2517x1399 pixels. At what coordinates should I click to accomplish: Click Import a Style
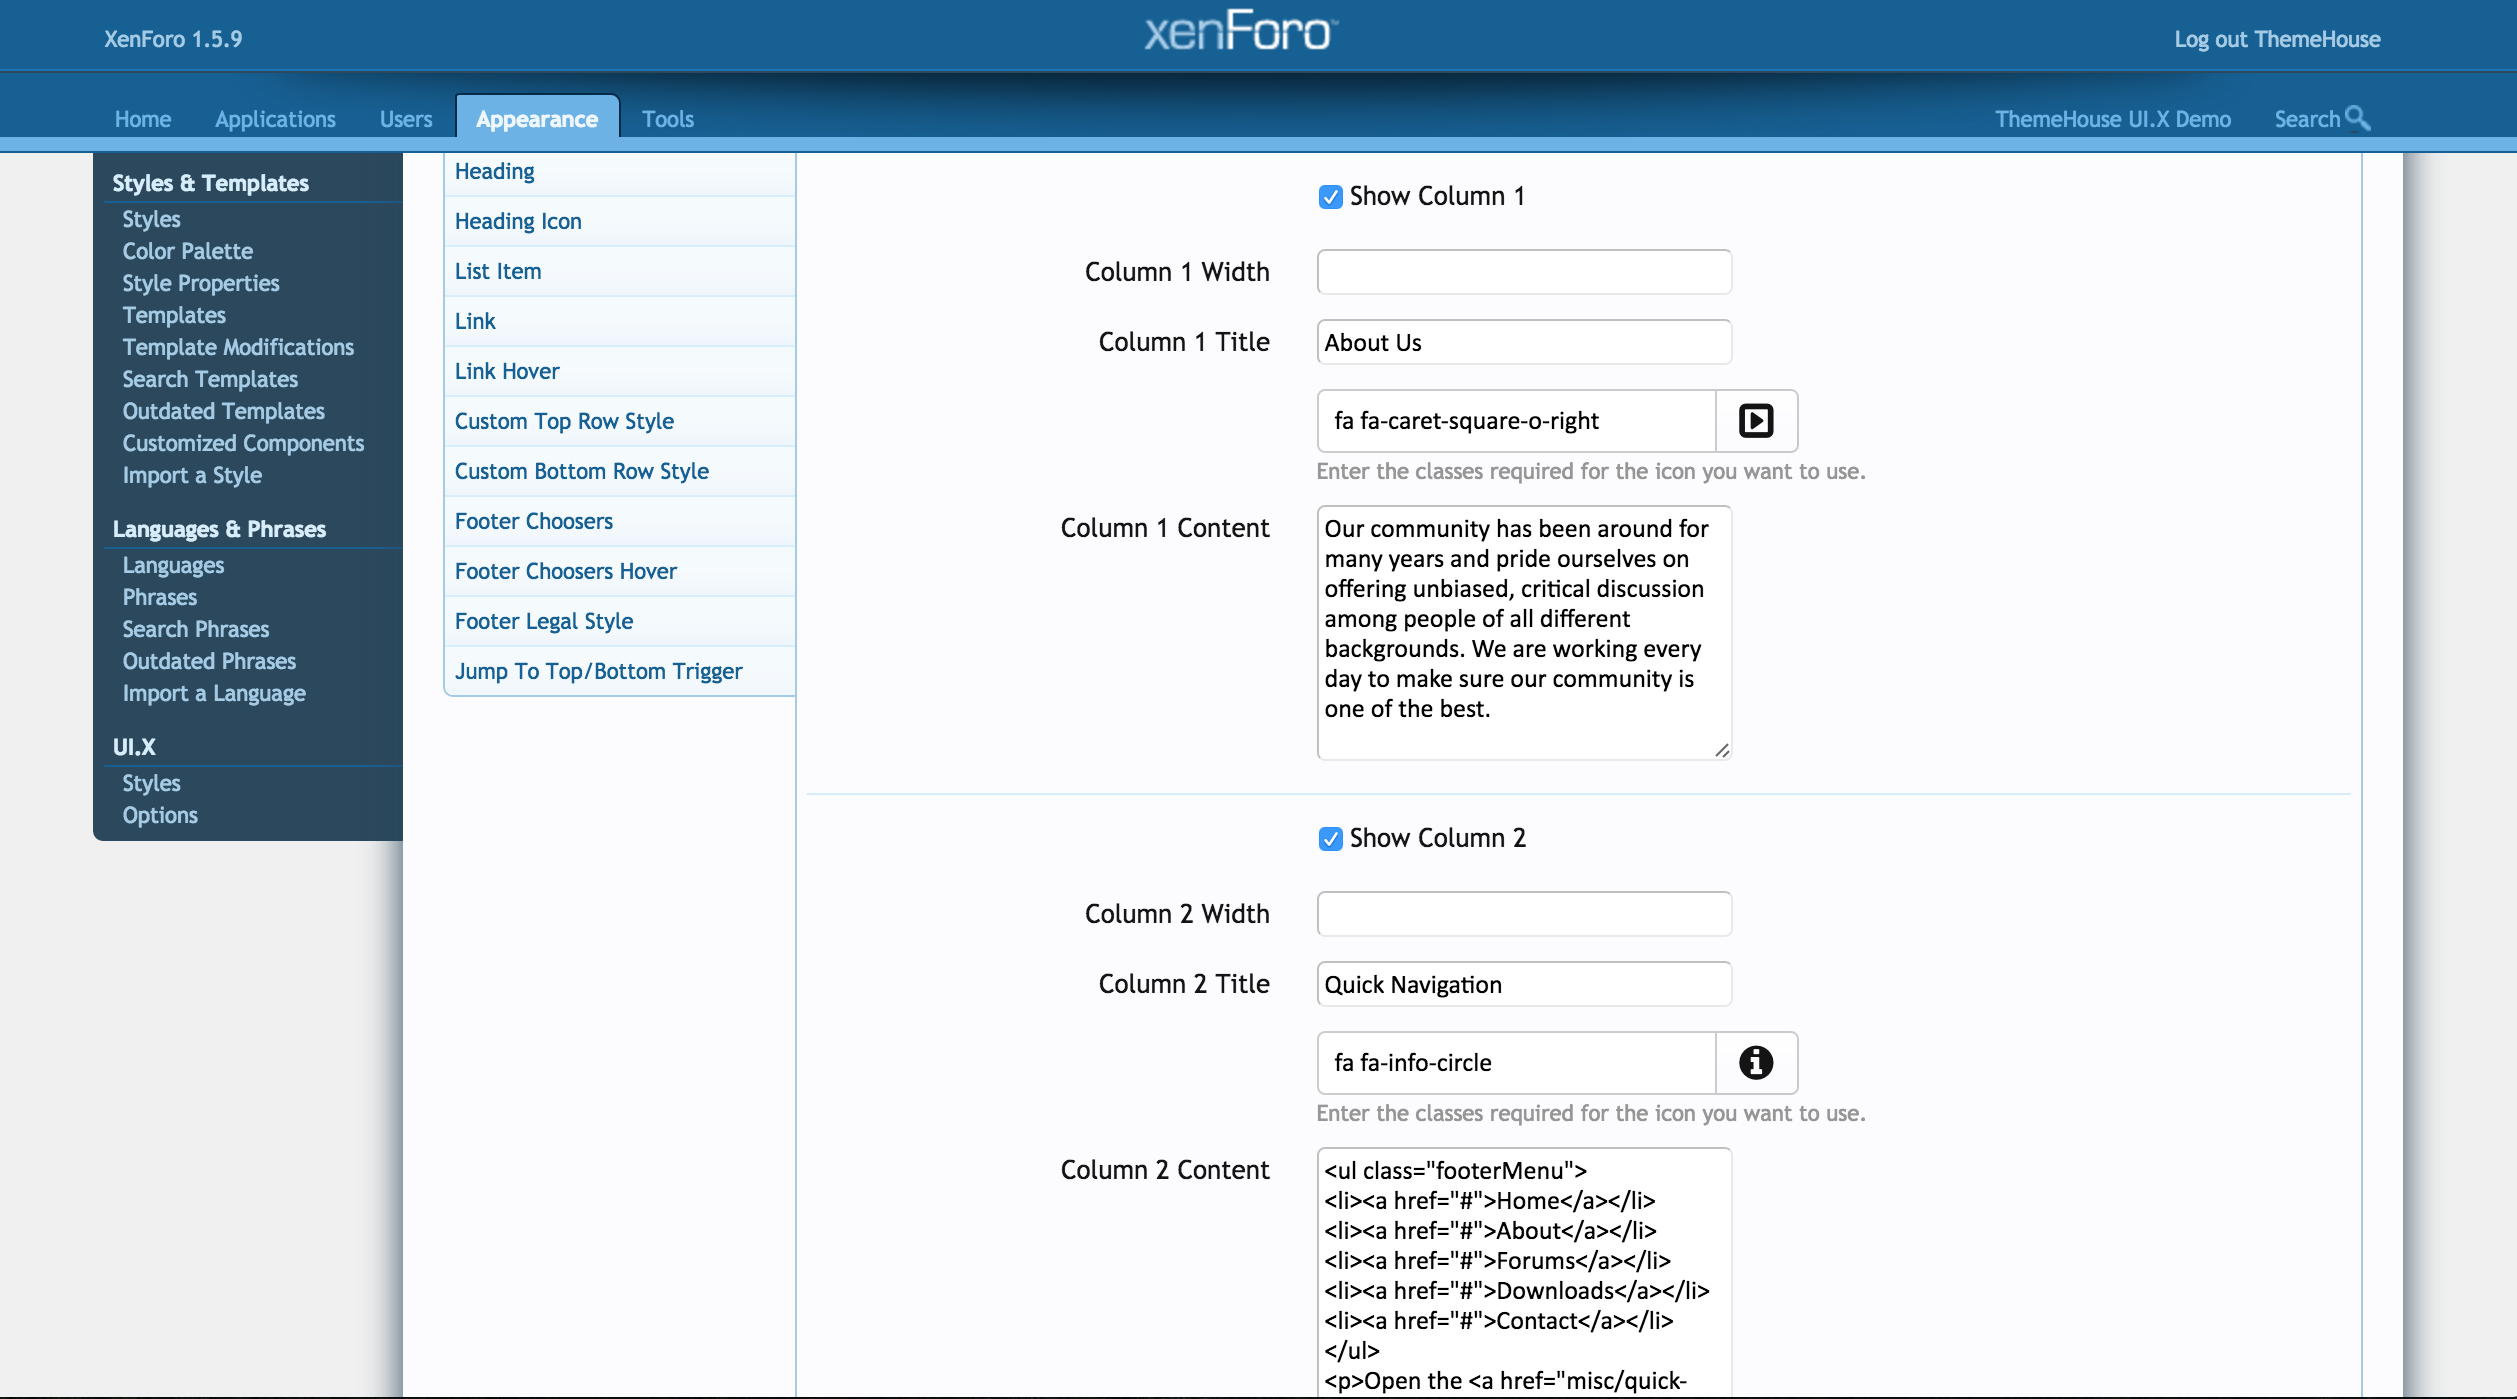[192, 475]
